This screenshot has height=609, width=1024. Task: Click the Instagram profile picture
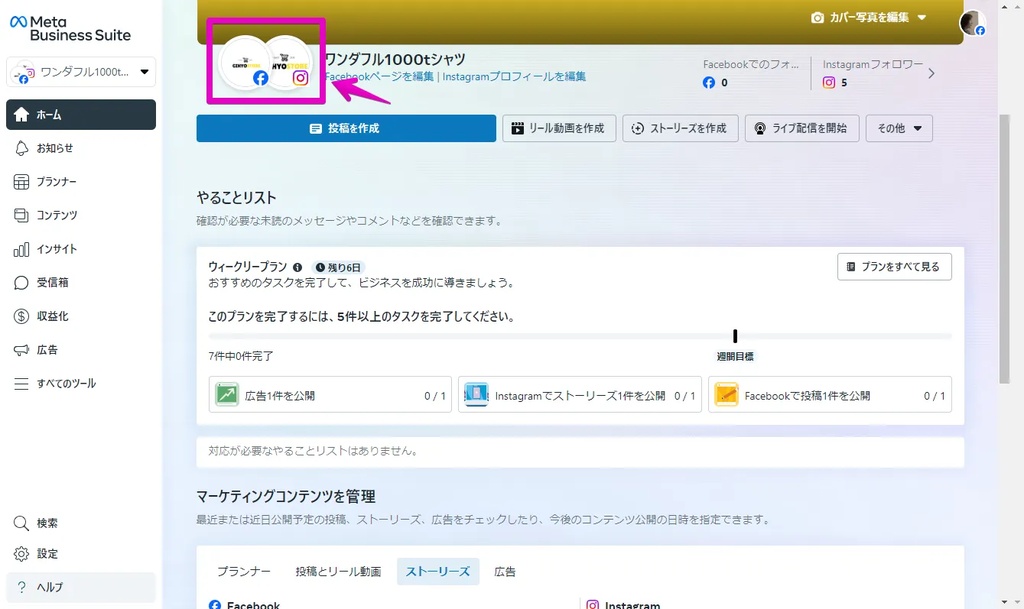(x=289, y=63)
